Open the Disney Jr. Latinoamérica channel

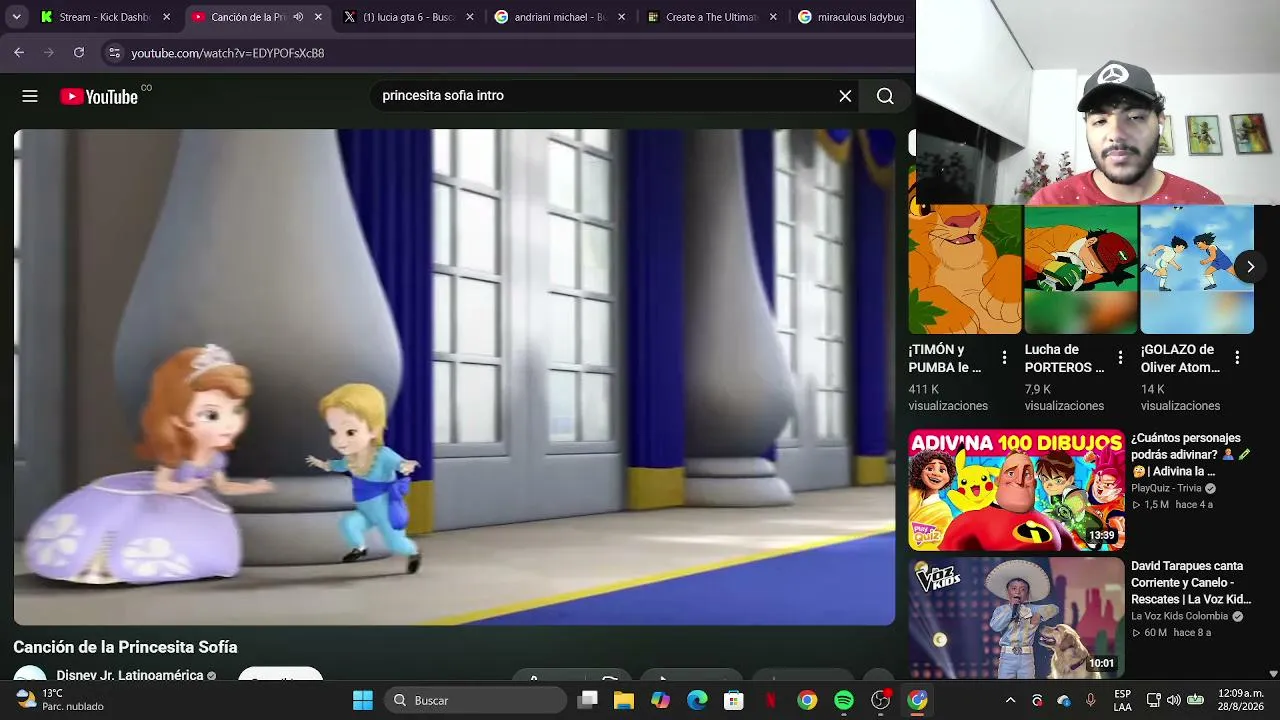click(130, 675)
